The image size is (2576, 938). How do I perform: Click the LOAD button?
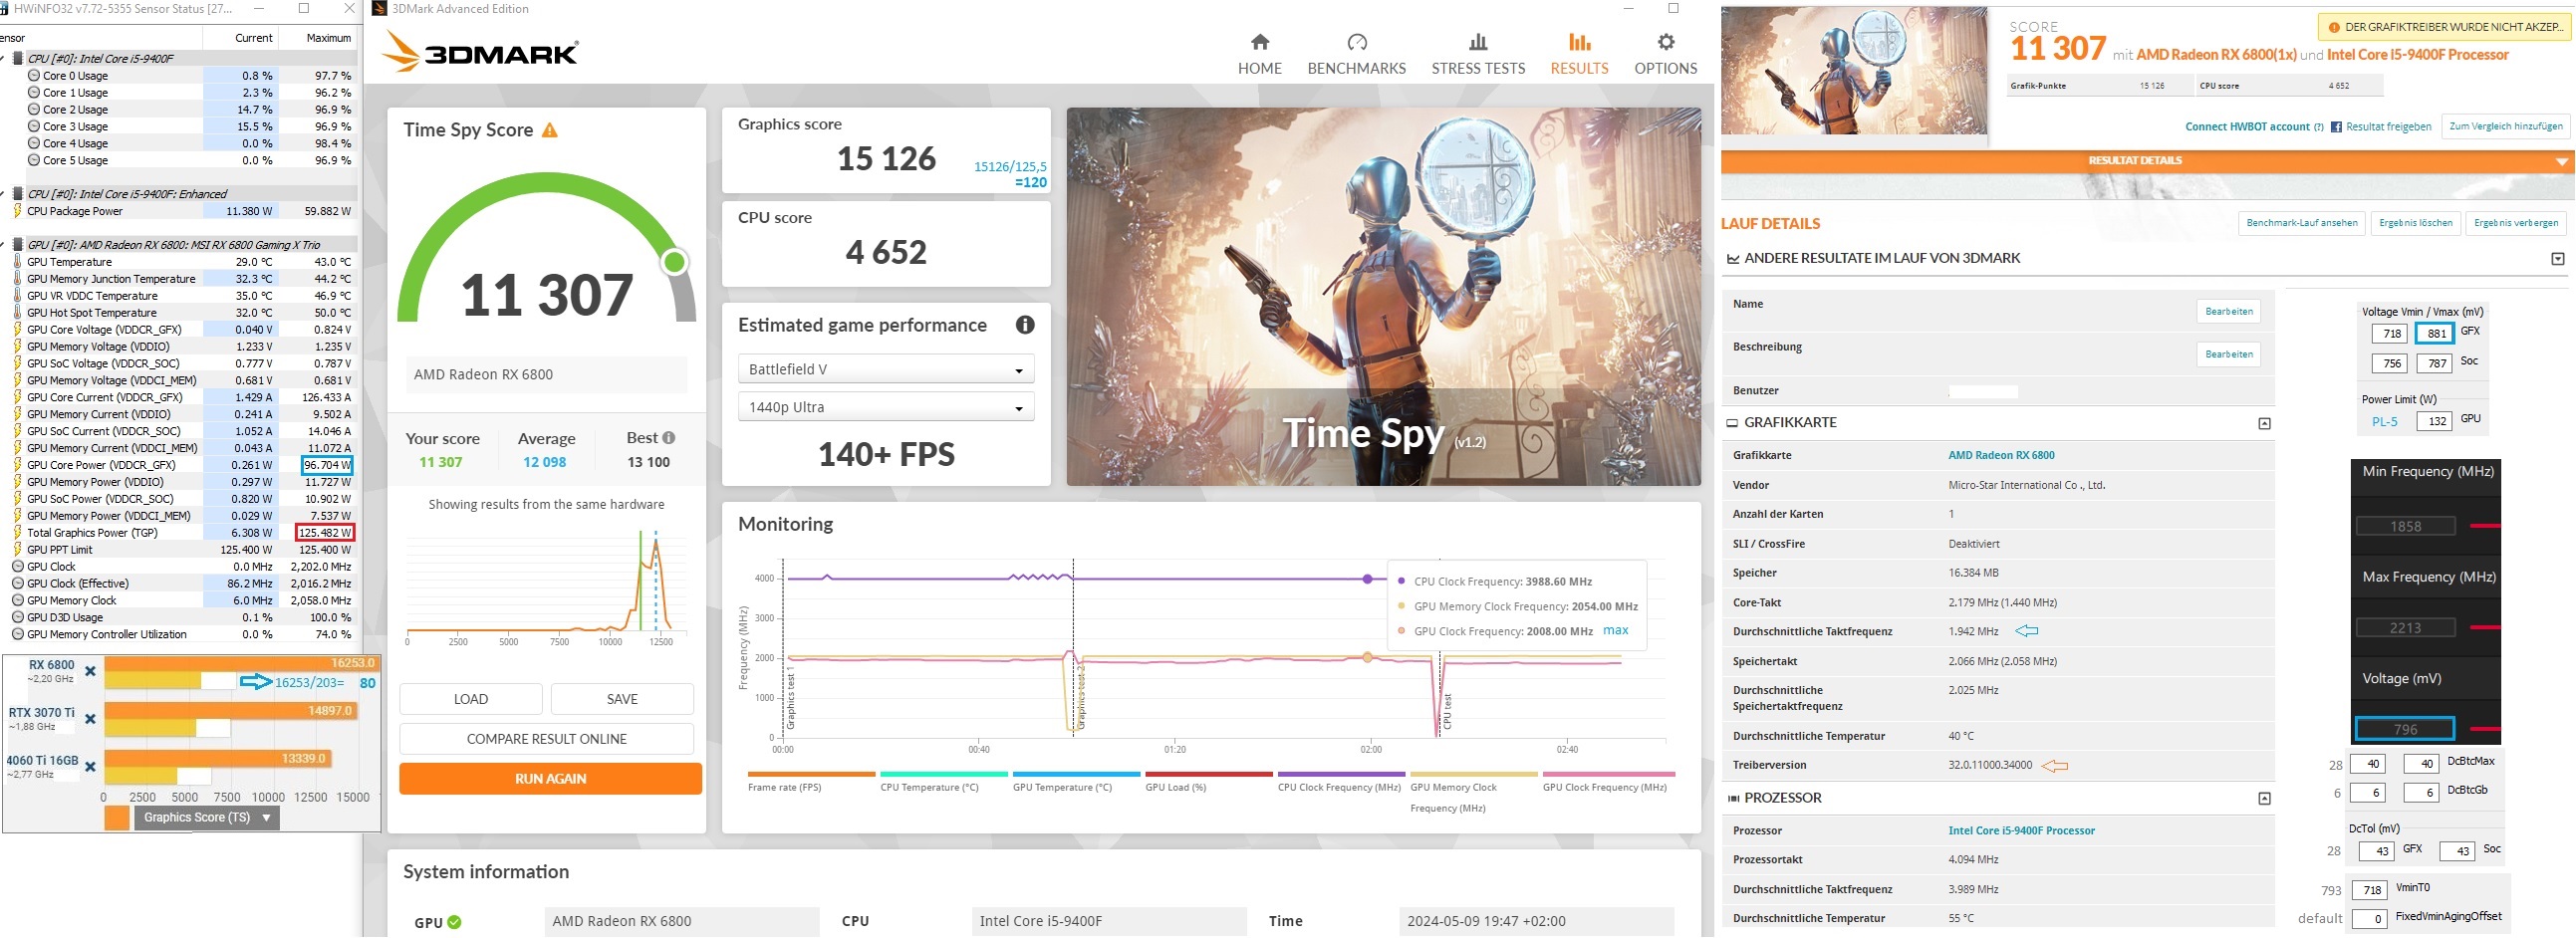(471, 699)
